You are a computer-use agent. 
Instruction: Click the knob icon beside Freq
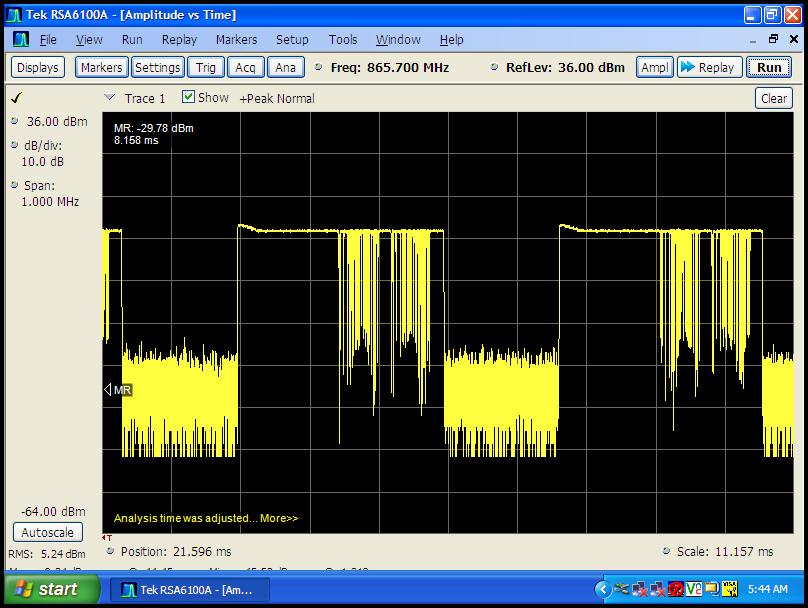(319, 68)
